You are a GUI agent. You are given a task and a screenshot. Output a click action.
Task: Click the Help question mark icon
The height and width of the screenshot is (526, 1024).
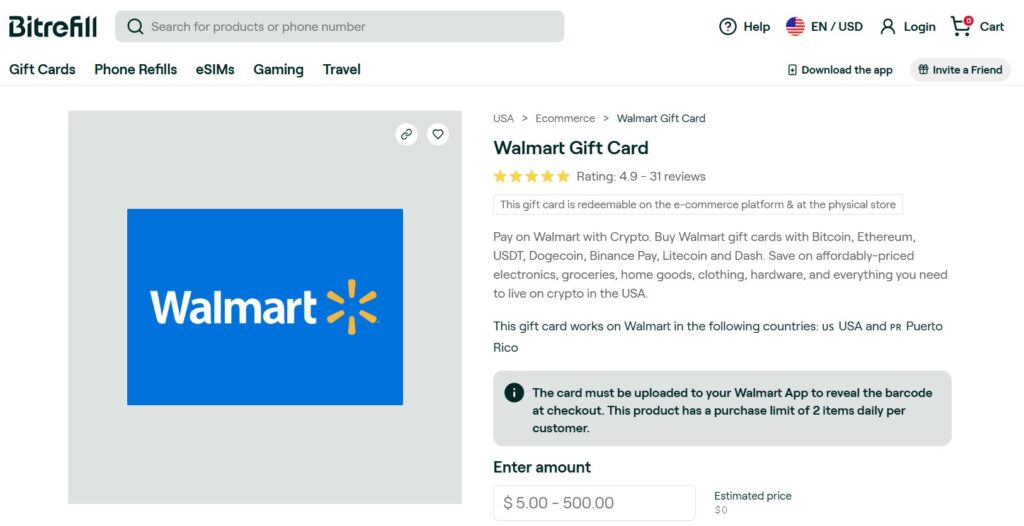tap(728, 27)
